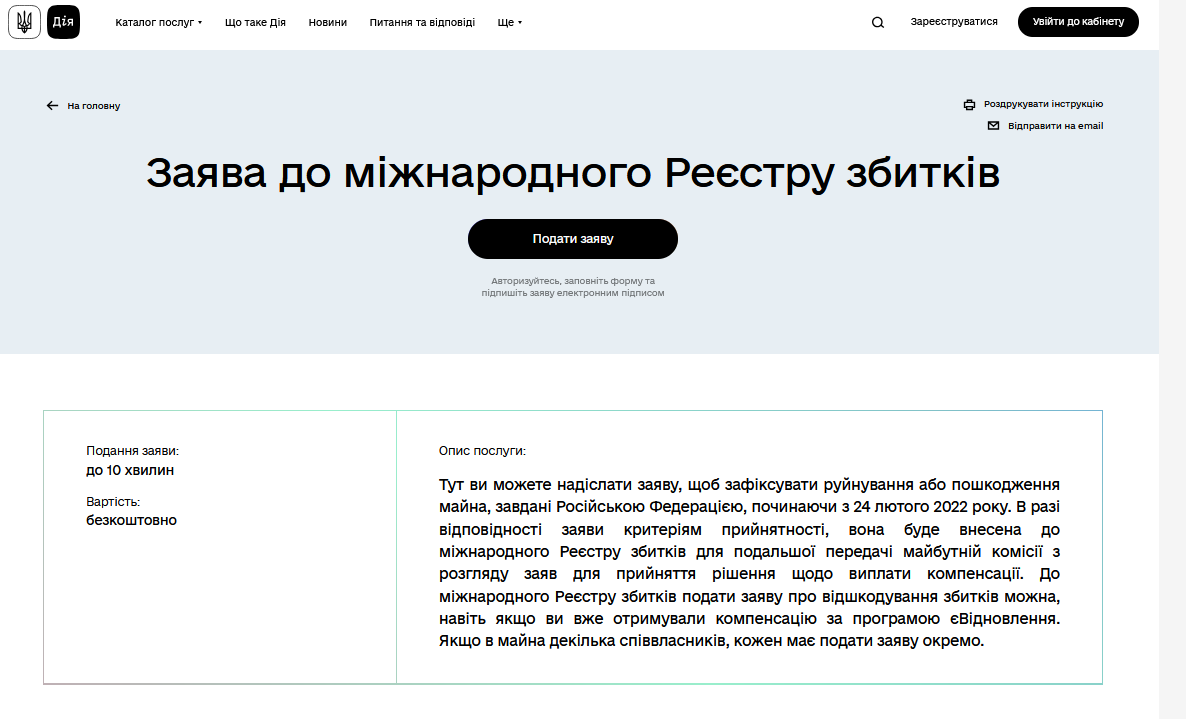
Task: Expand the Ще menu dropdown
Action: coord(509,22)
